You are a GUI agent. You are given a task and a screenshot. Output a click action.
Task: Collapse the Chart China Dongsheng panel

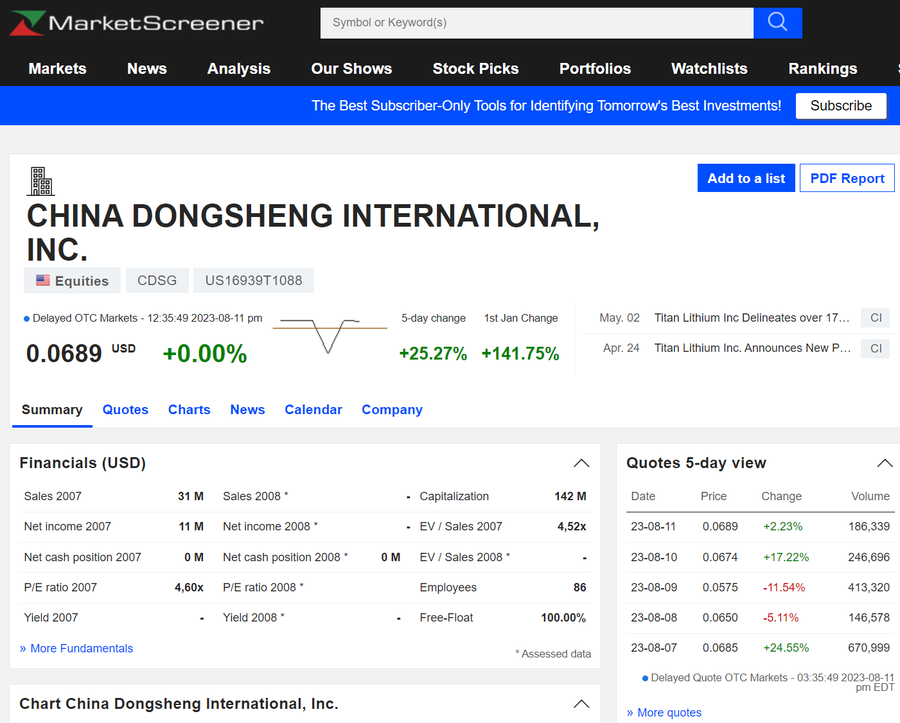[581, 704]
